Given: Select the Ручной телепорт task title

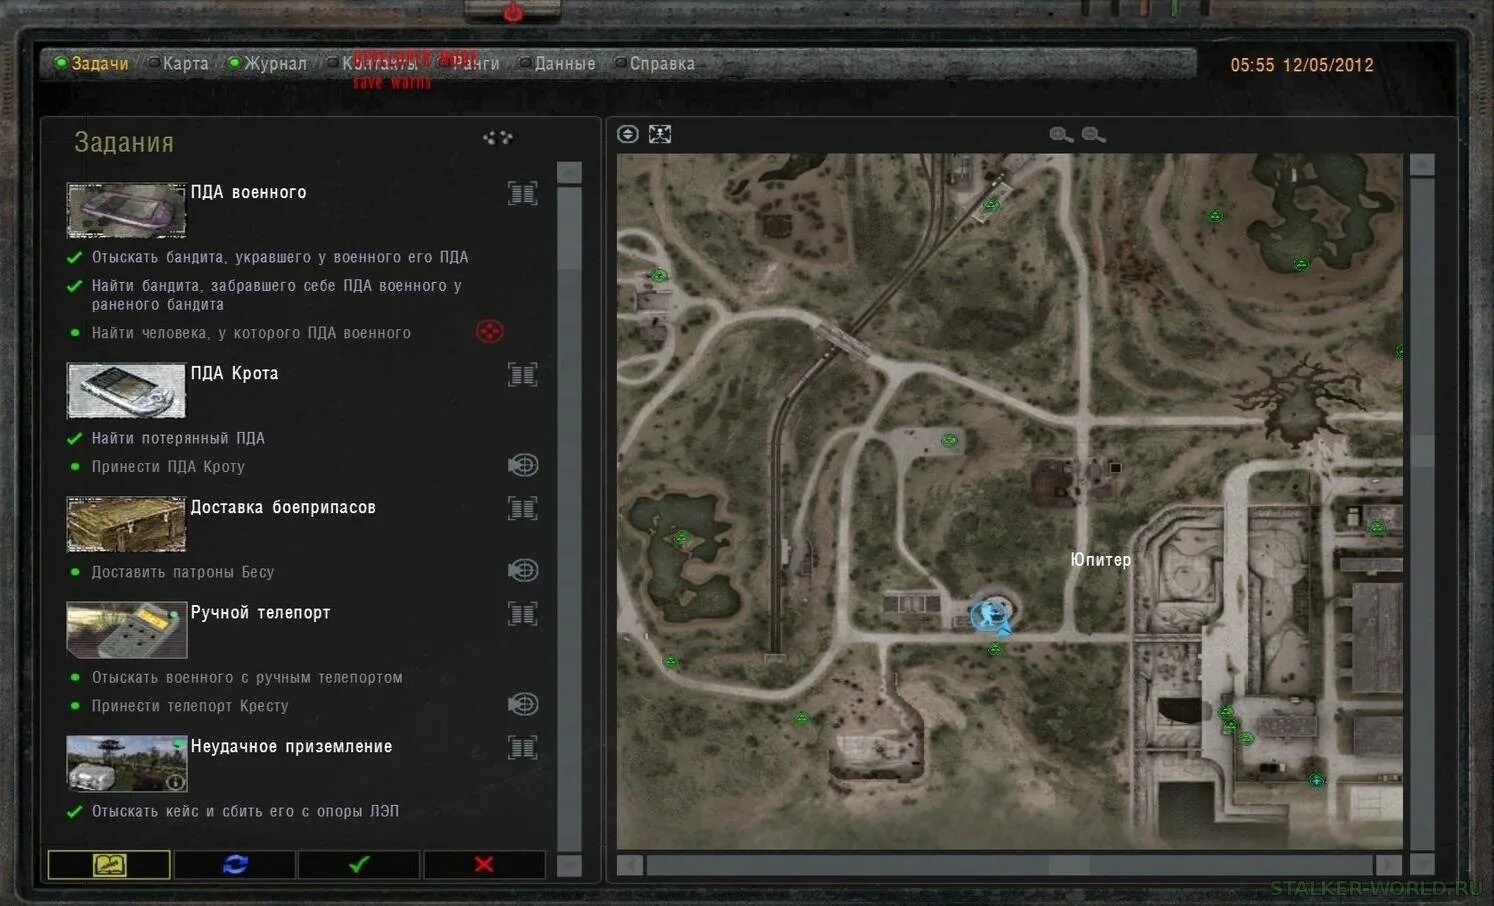Looking at the screenshot, I should tap(260, 612).
